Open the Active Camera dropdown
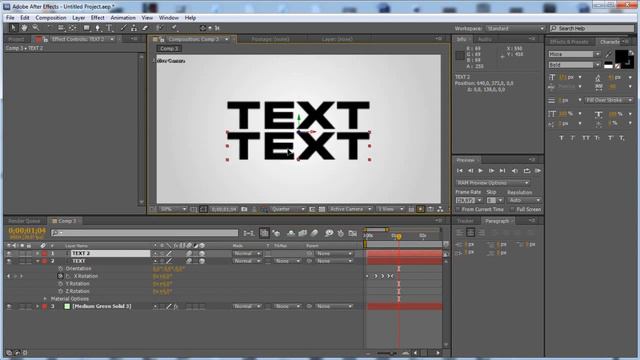The image size is (640, 360). 350,209
